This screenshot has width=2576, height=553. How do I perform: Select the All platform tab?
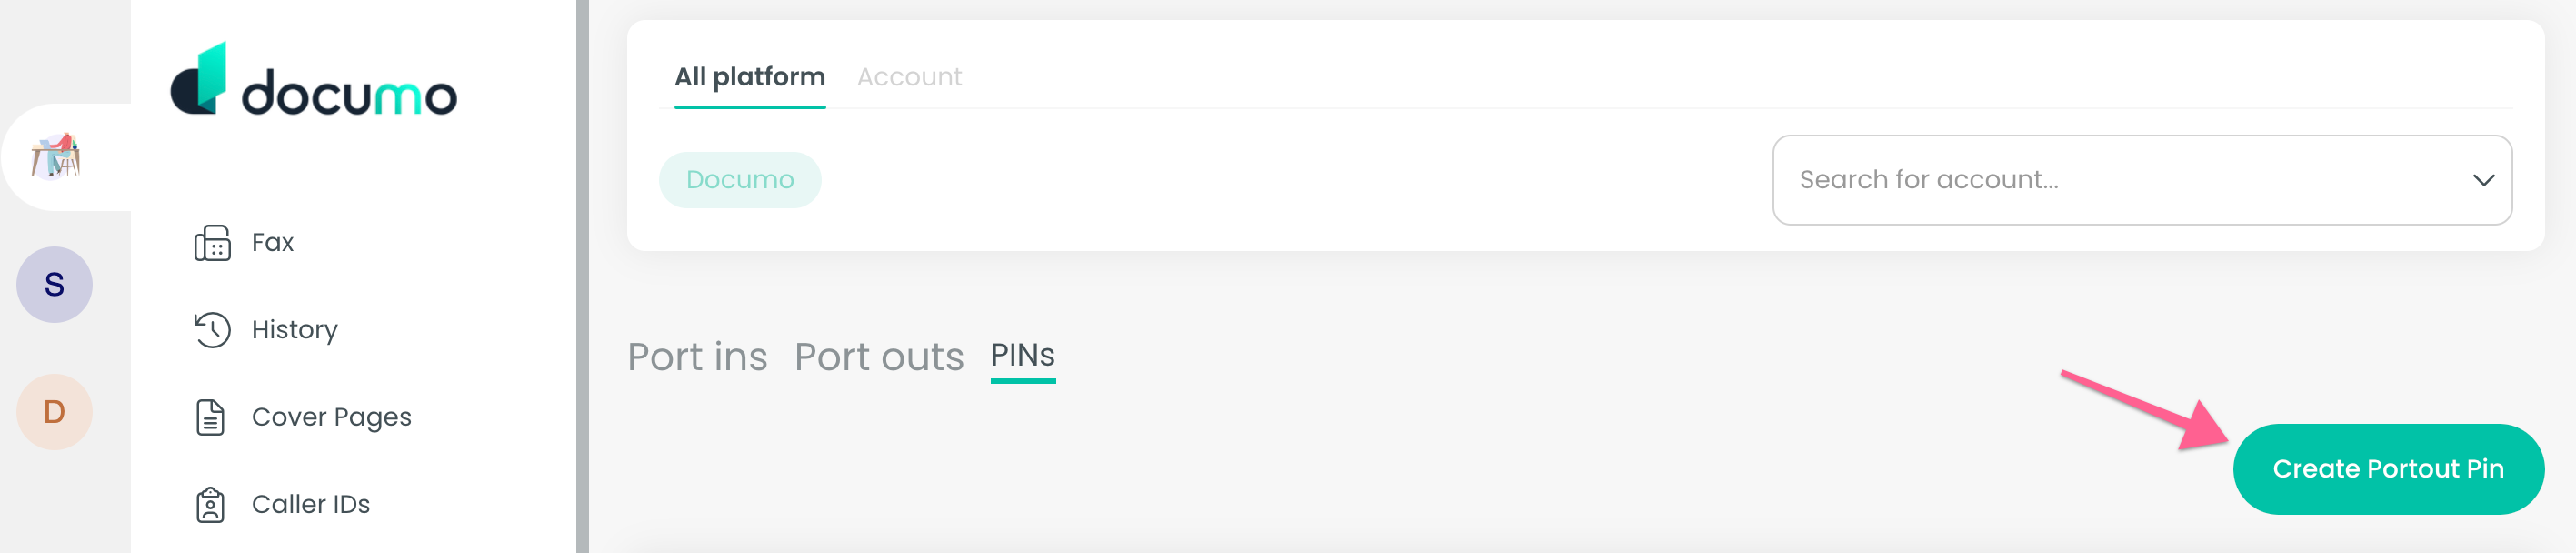tap(749, 76)
